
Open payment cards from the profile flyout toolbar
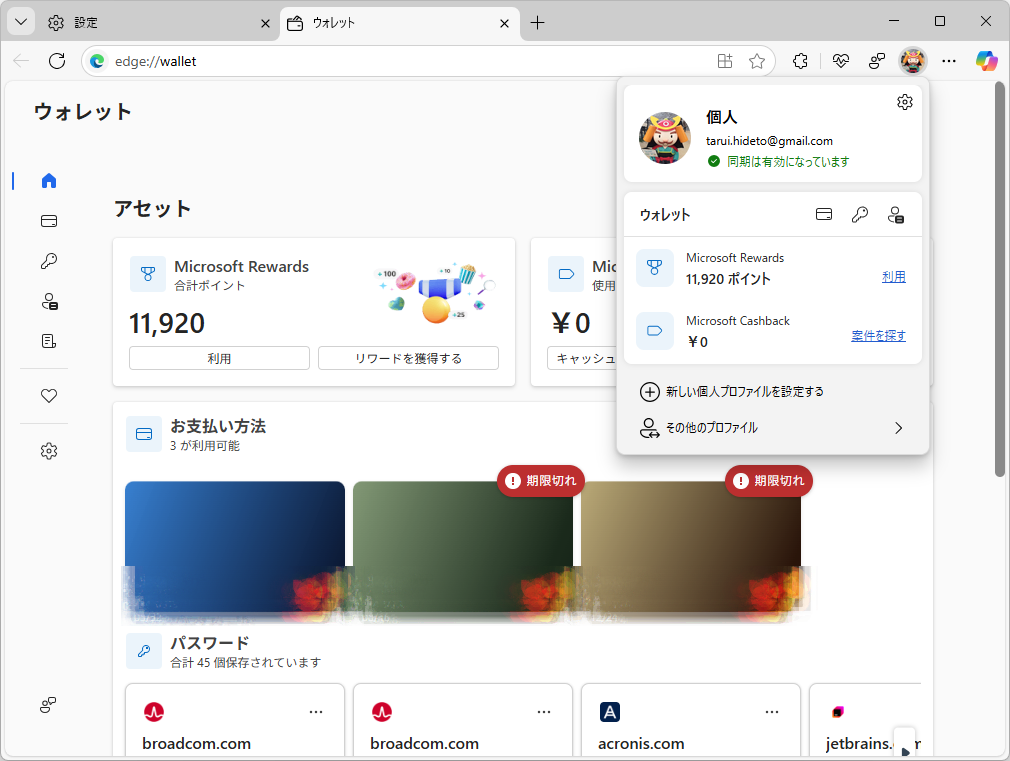(x=823, y=214)
